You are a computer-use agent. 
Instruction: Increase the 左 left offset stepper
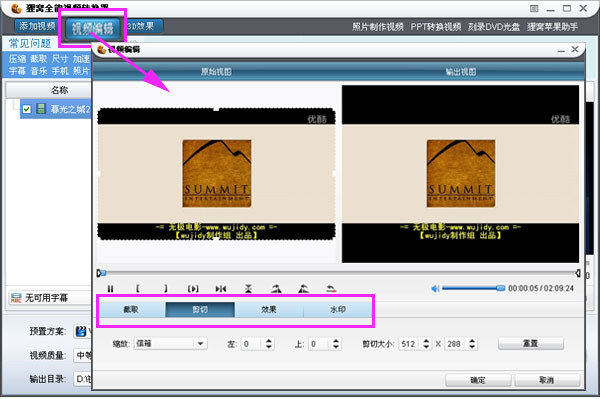tap(269, 341)
